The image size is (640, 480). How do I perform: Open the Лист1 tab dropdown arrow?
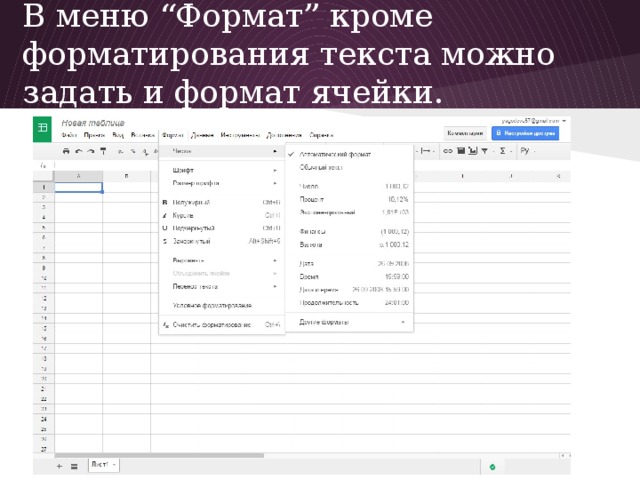click(x=114, y=464)
